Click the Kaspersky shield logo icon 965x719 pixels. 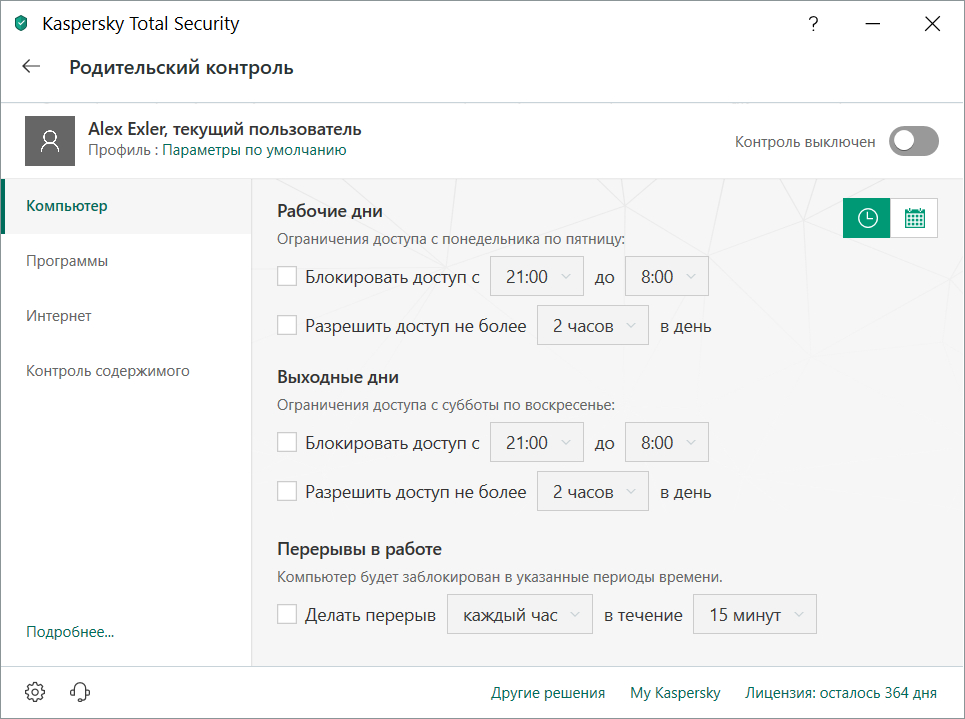coord(21,24)
